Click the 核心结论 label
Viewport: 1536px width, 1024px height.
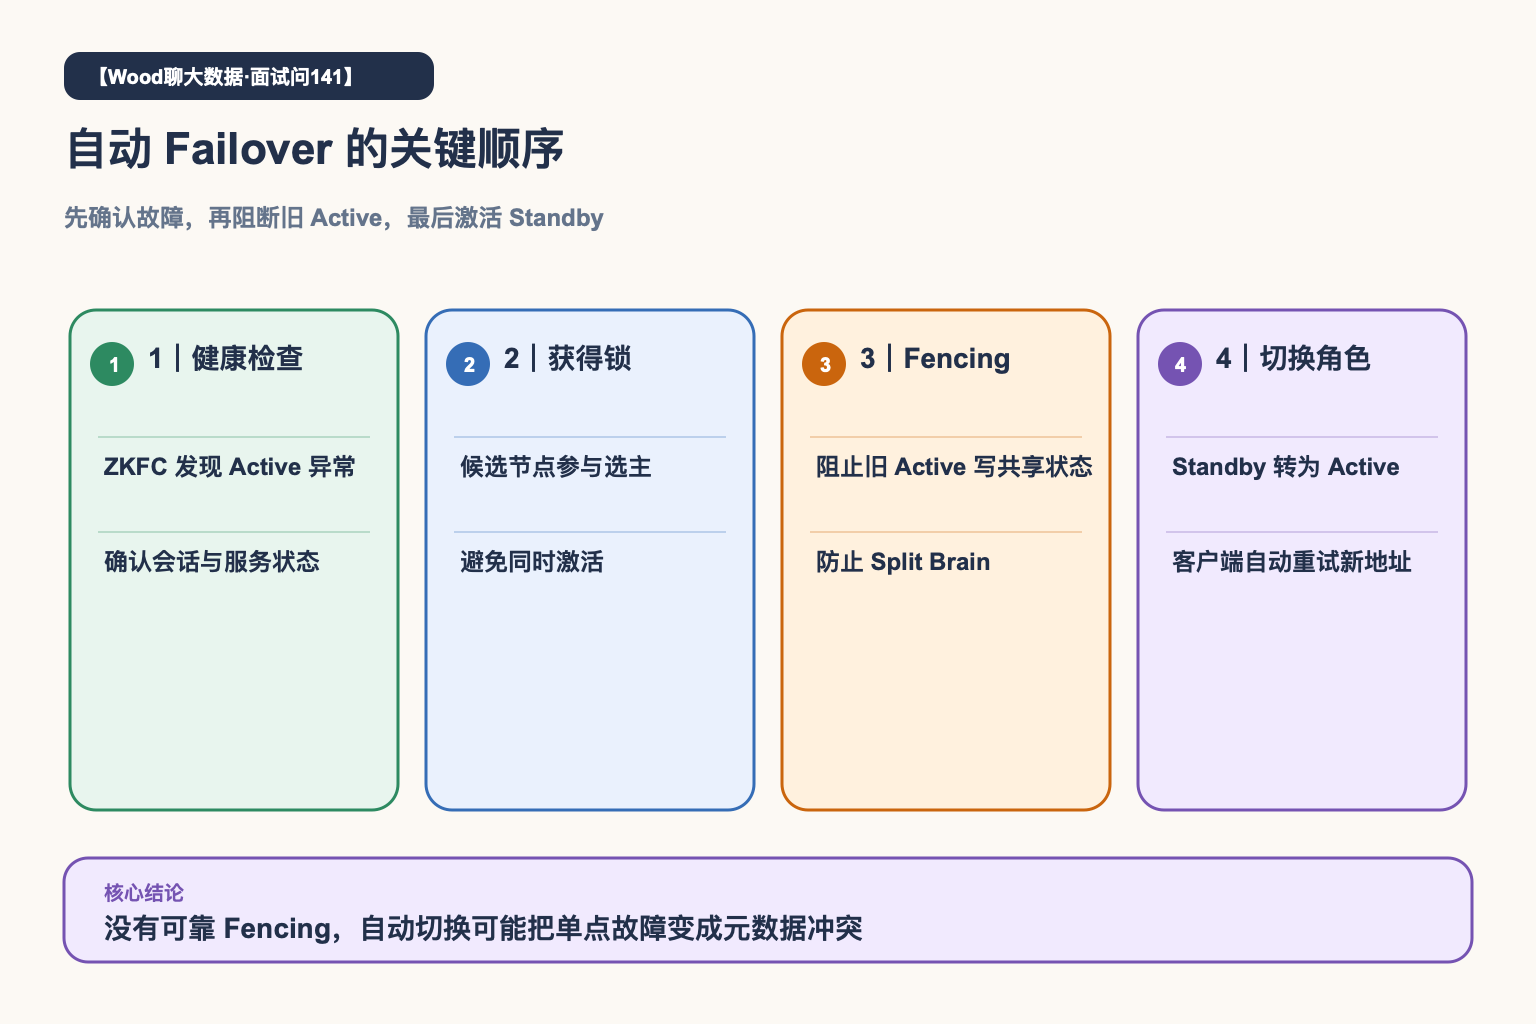[x=144, y=893]
